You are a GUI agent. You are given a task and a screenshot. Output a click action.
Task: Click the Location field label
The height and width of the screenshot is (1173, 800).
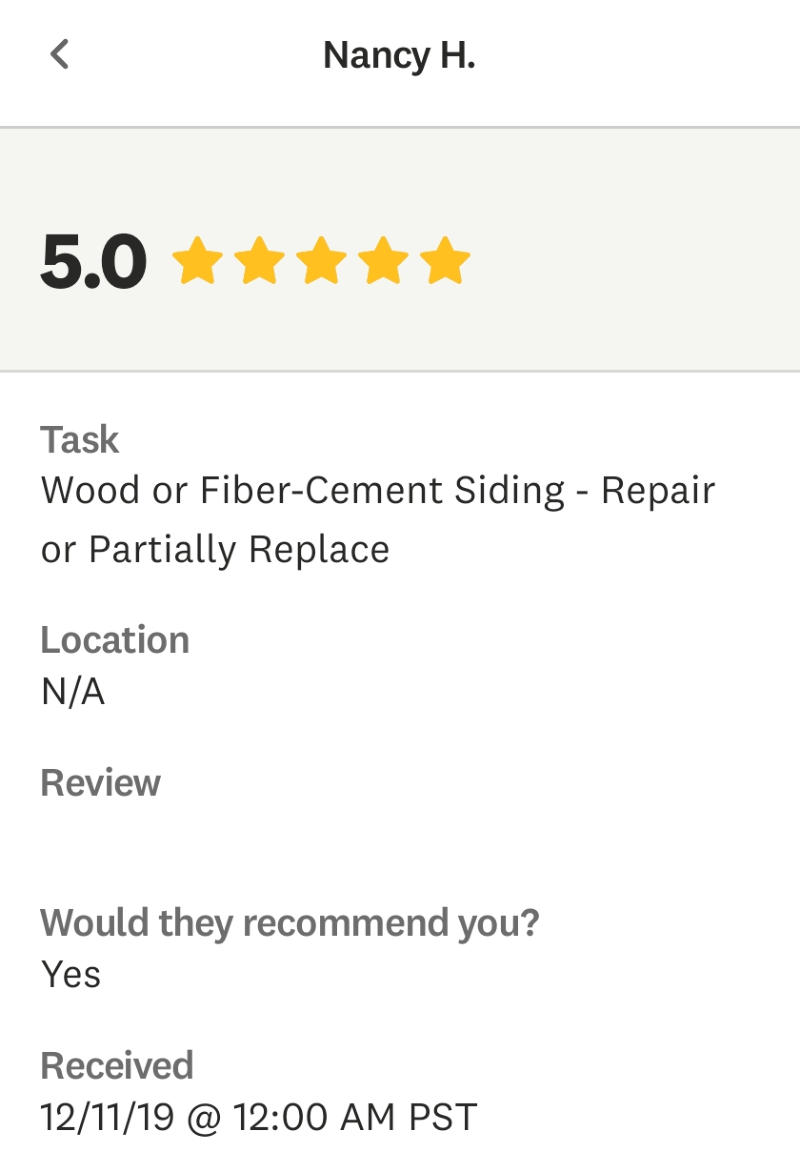(114, 640)
